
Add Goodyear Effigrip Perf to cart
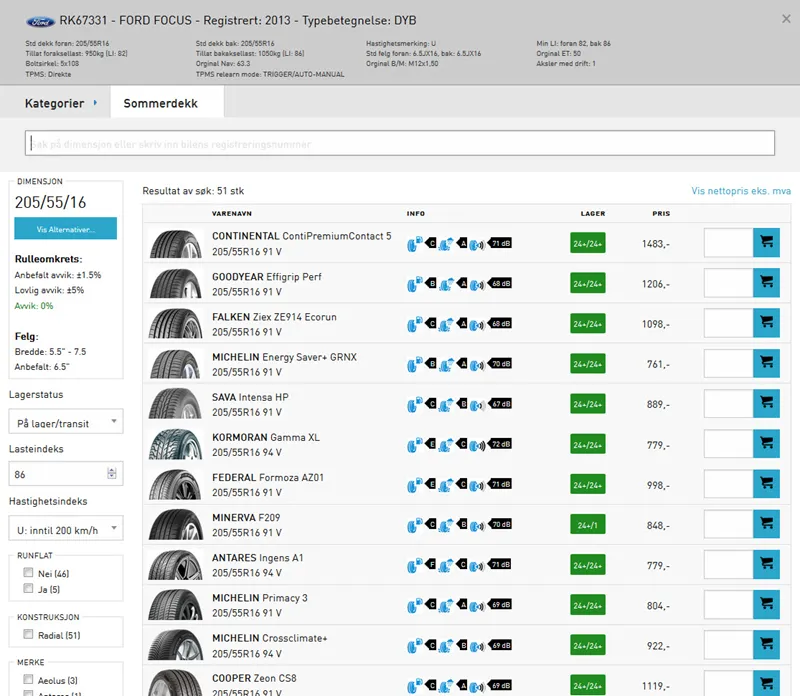[766, 283]
